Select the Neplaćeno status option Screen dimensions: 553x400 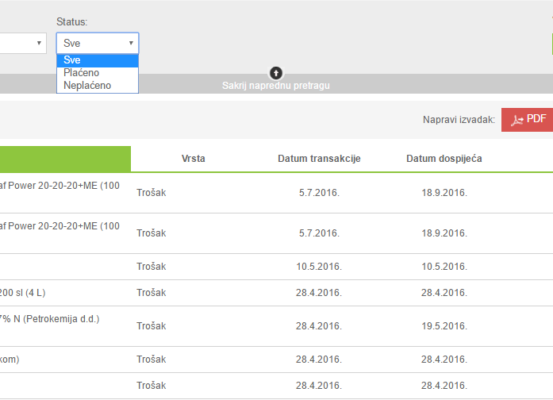(97, 85)
